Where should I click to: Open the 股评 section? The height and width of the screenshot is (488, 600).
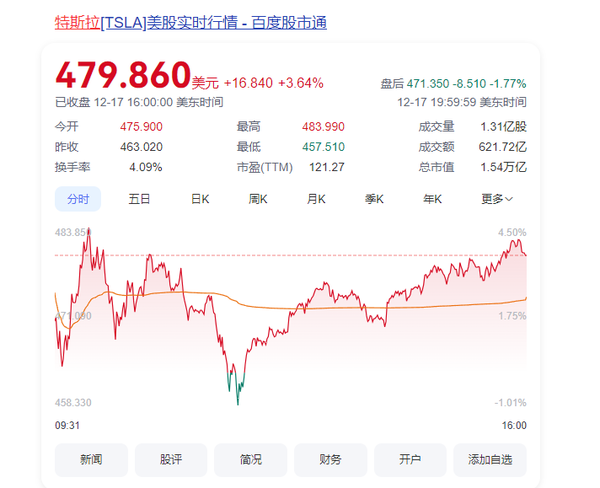pyautogui.click(x=171, y=459)
